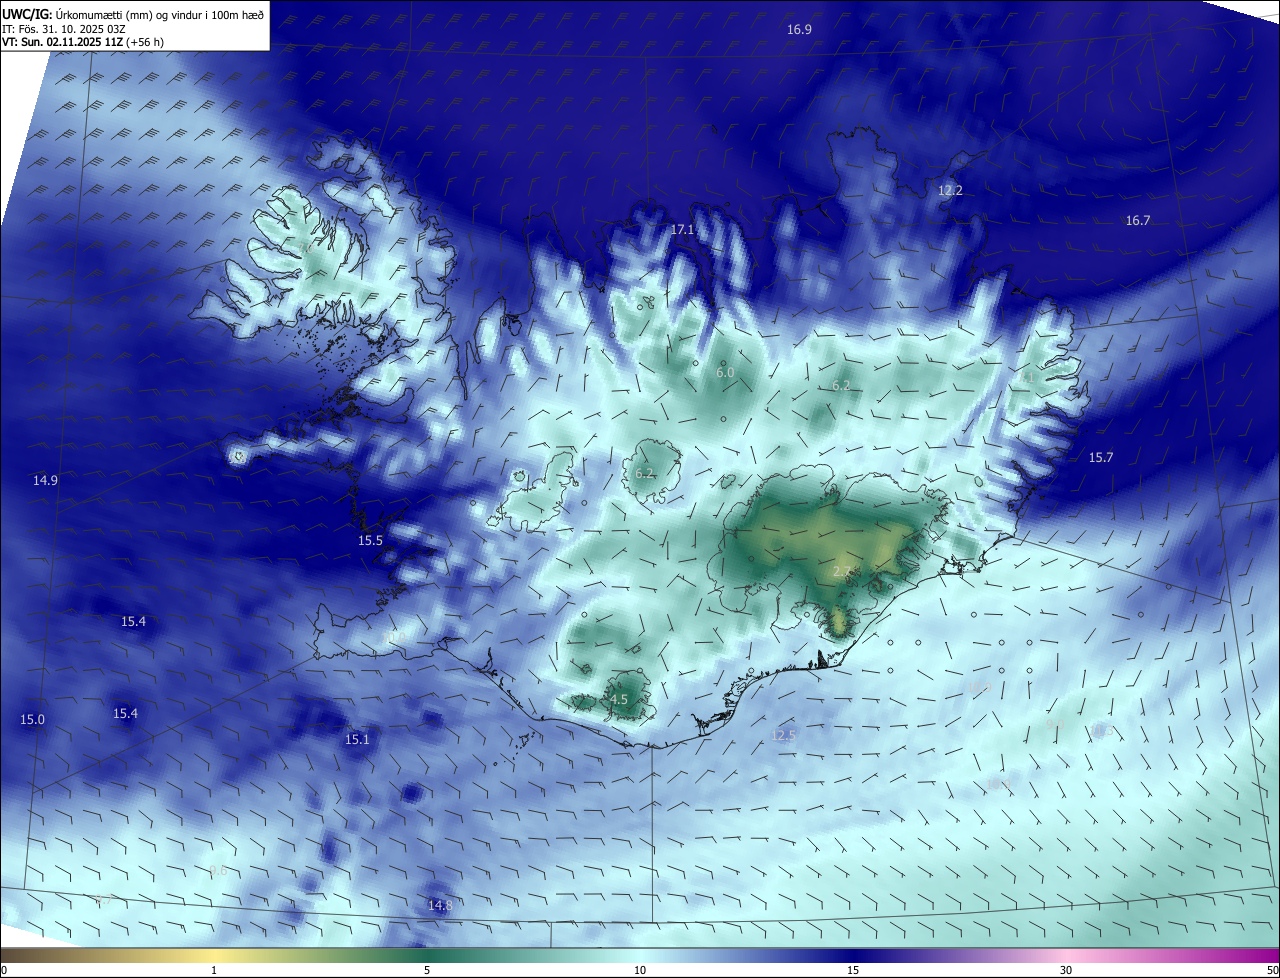Click the 17.1 value label
This screenshot has width=1280, height=978.
tap(682, 229)
